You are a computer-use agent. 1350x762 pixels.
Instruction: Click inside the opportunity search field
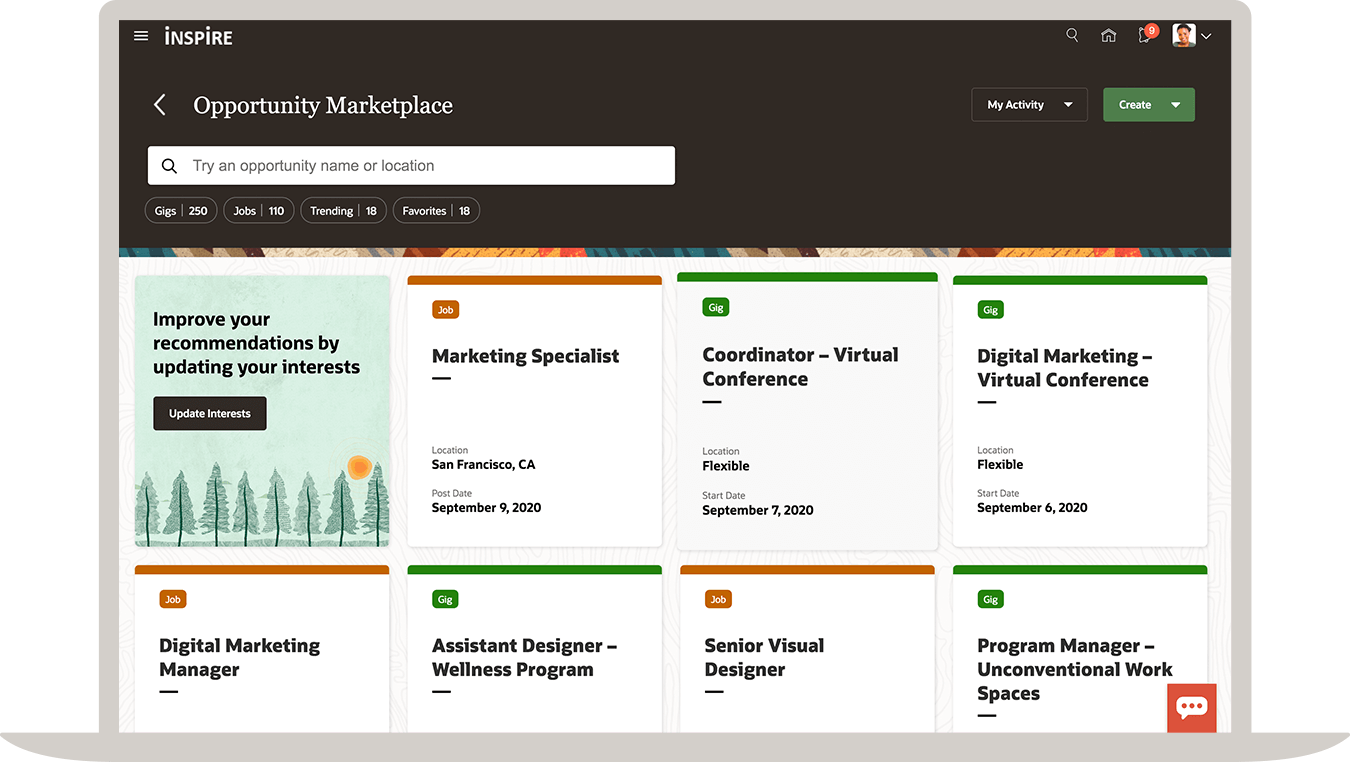(x=411, y=165)
